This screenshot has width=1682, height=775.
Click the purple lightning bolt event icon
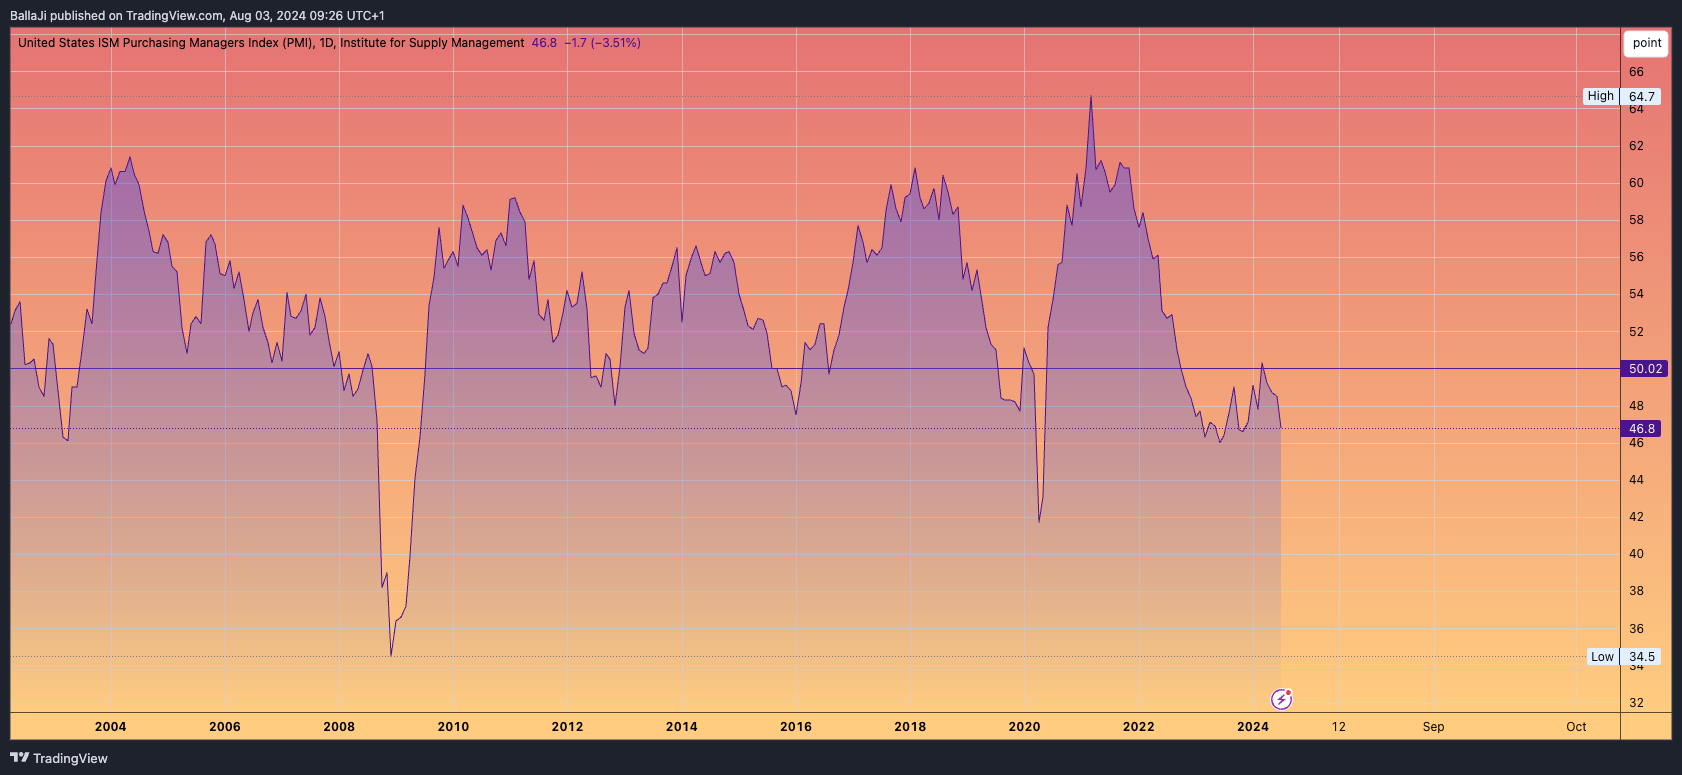click(1281, 699)
